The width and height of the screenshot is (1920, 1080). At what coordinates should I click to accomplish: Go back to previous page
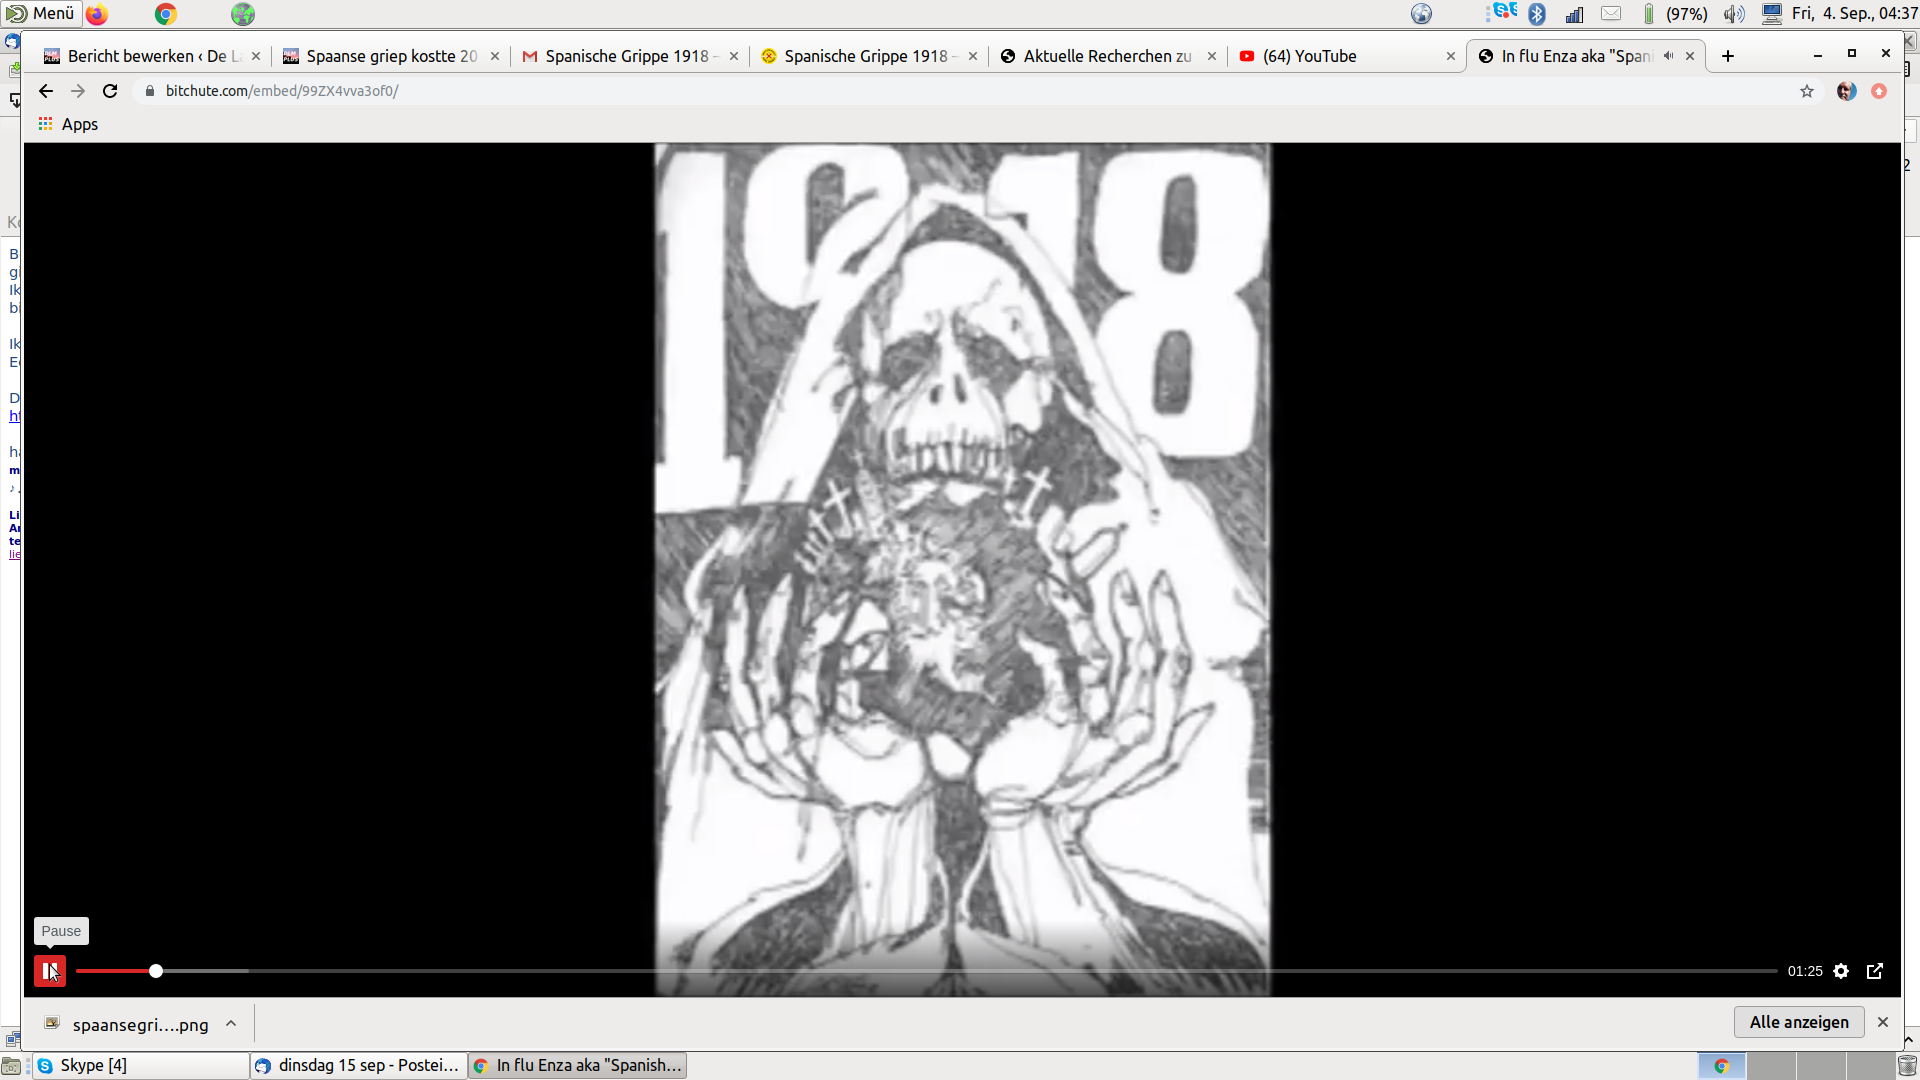pyautogui.click(x=46, y=91)
